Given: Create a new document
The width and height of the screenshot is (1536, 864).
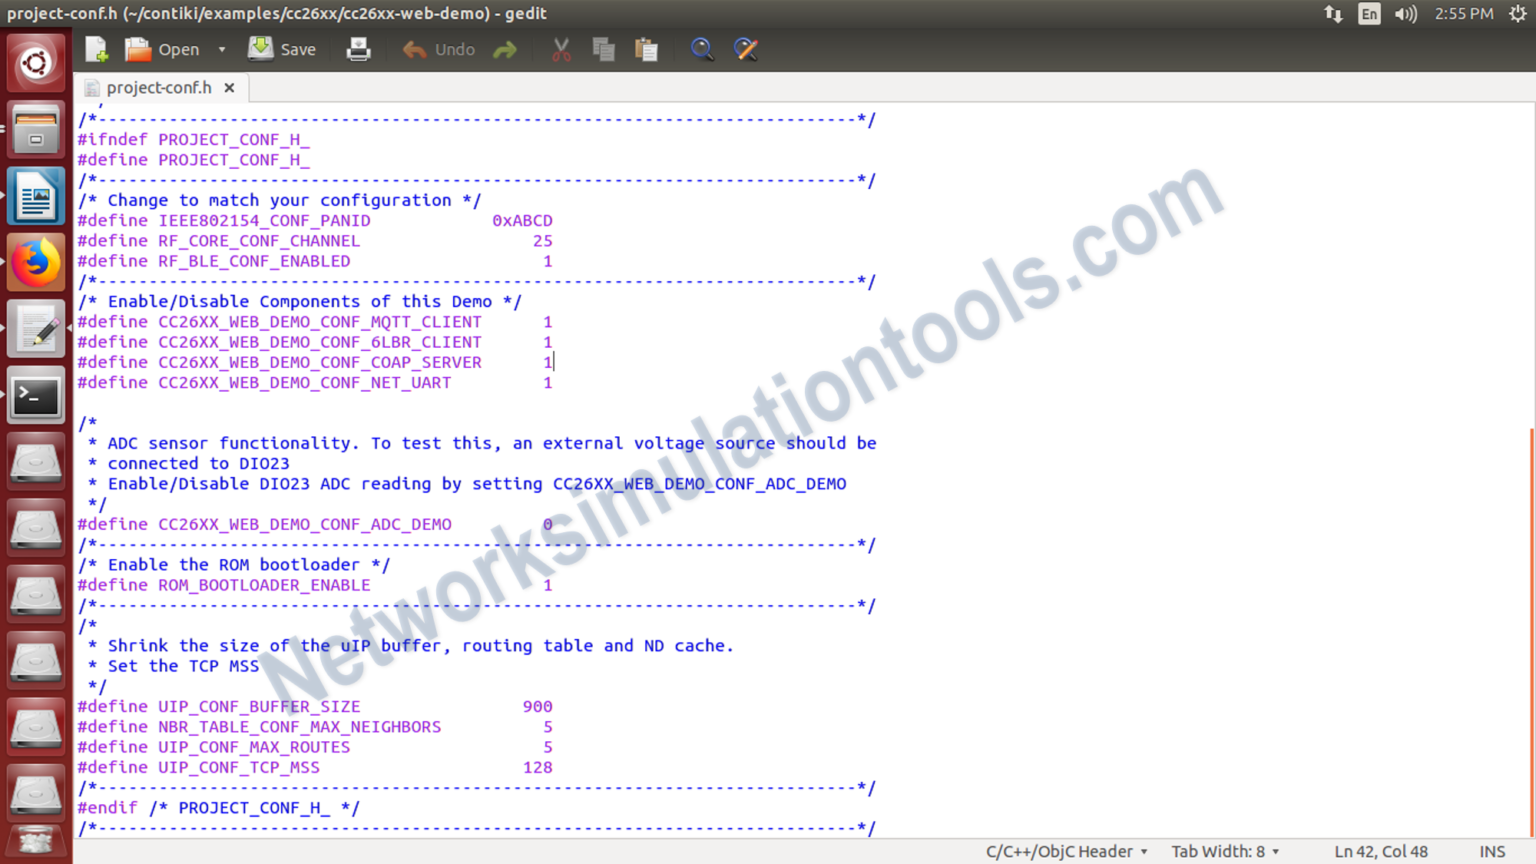Looking at the screenshot, I should 95,49.
